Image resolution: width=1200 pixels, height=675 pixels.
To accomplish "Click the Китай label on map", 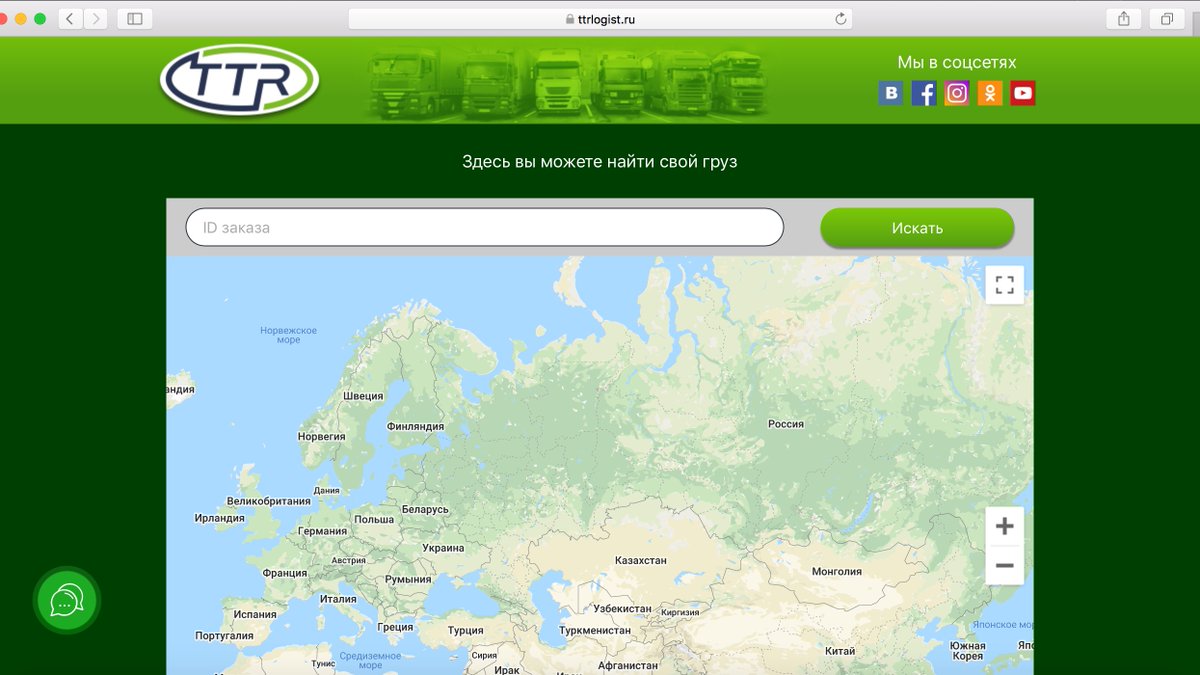I will coord(840,651).
